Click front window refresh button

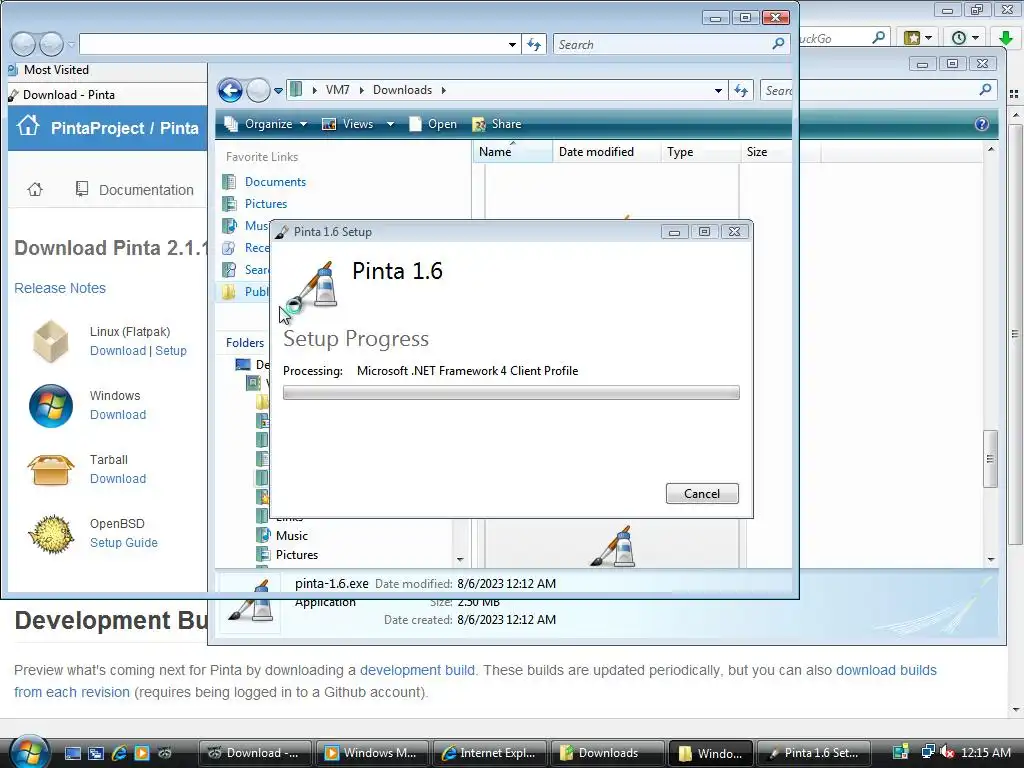pyautogui.click(x=534, y=44)
